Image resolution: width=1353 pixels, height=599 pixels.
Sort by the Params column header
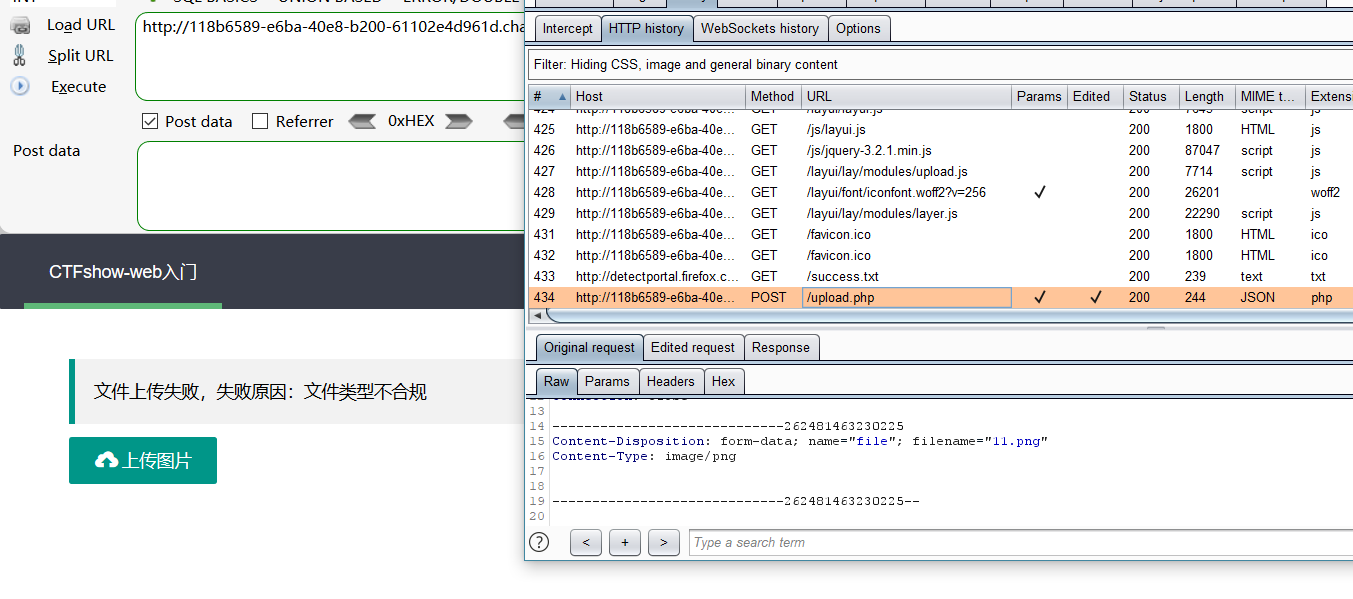1039,97
